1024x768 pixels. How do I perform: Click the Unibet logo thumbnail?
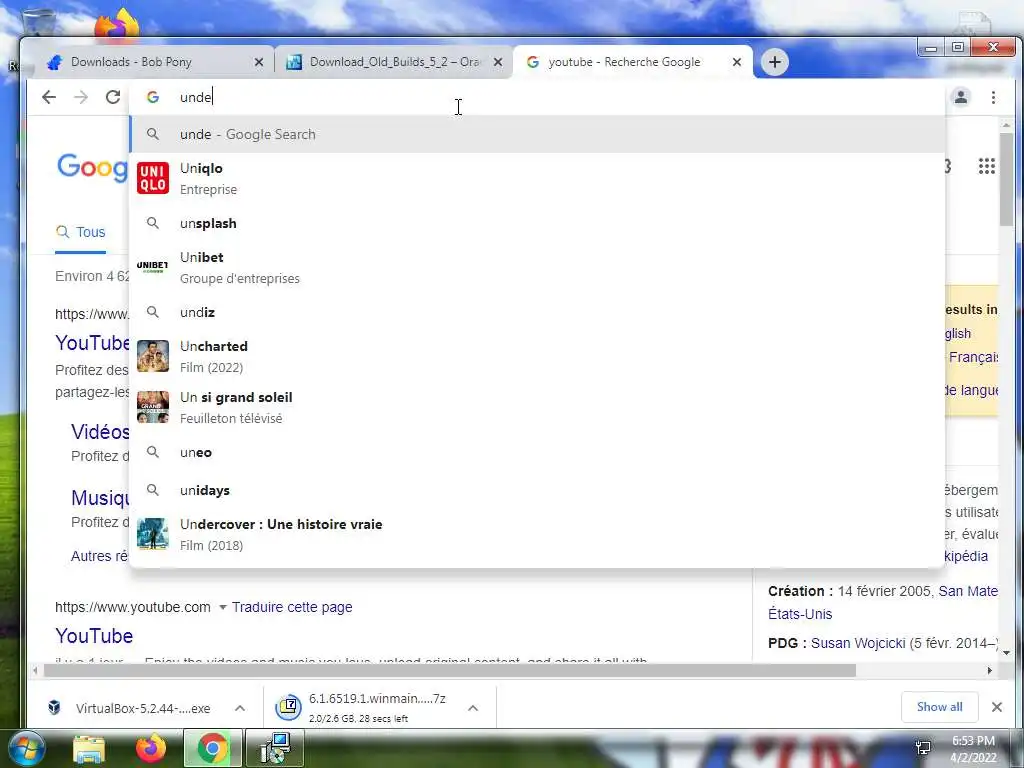click(153, 267)
